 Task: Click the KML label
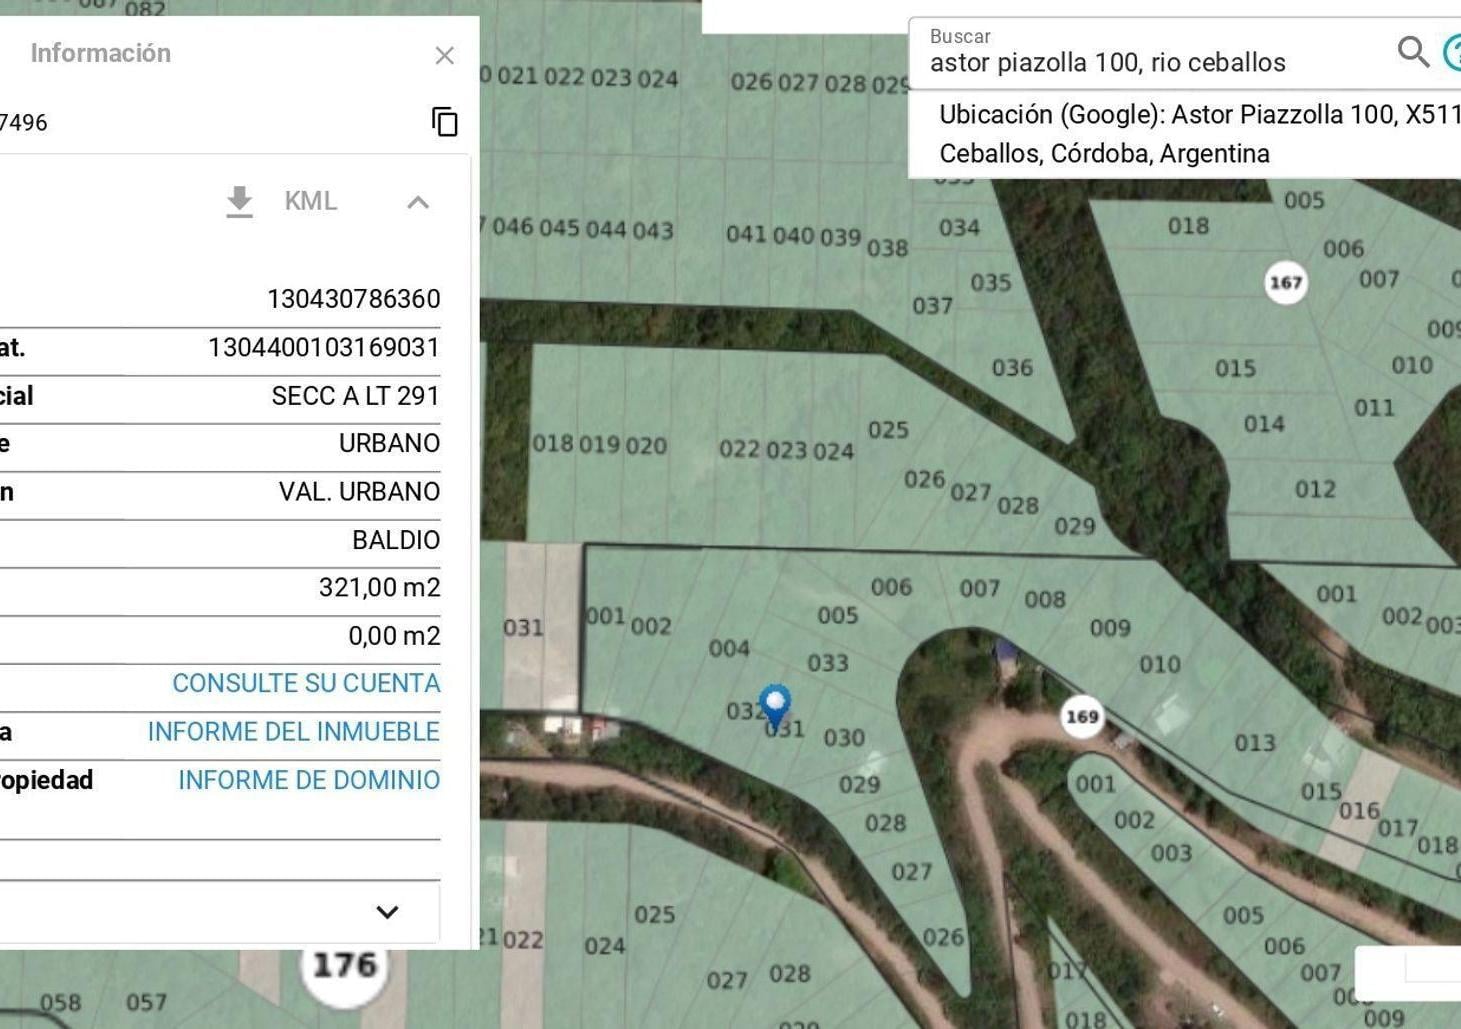point(310,201)
